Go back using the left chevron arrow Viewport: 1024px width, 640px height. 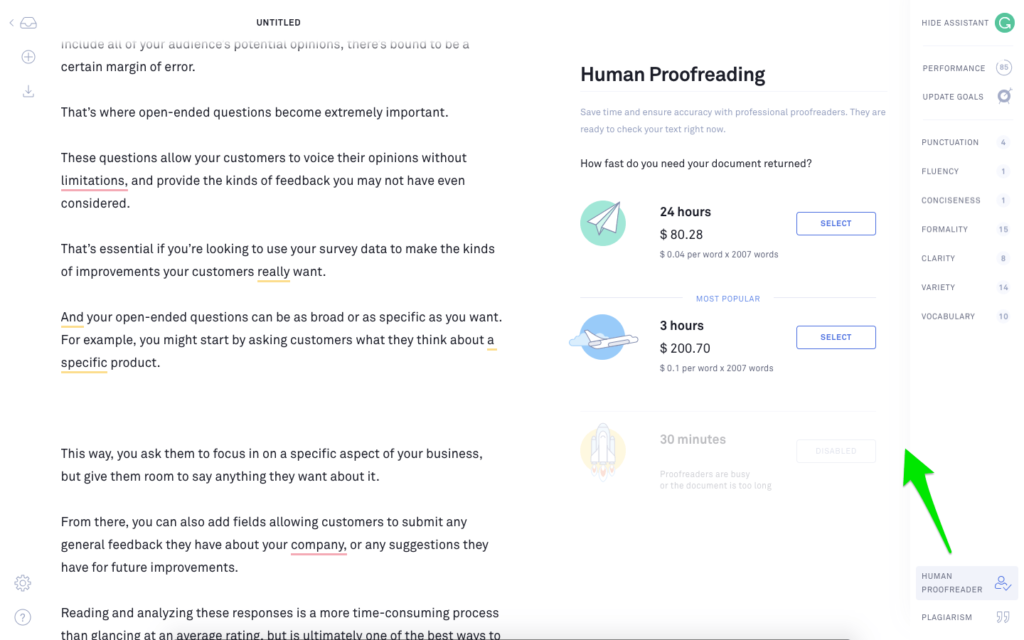[11, 23]
